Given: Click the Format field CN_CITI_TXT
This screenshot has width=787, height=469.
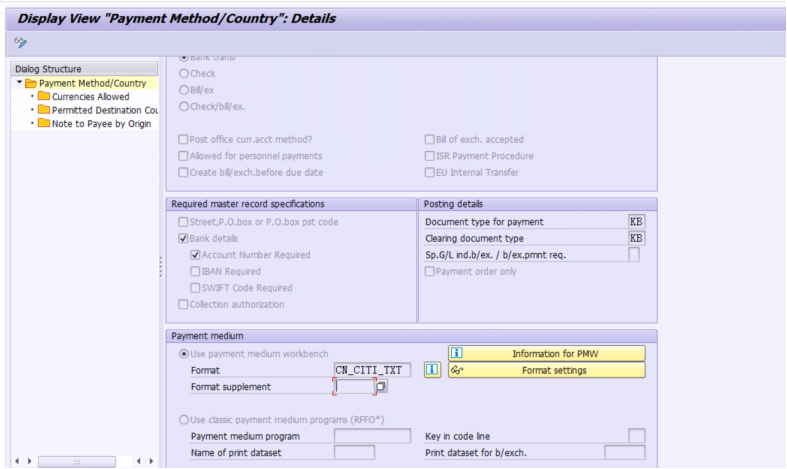Looking at the screenshot, I should coord(372,370).
